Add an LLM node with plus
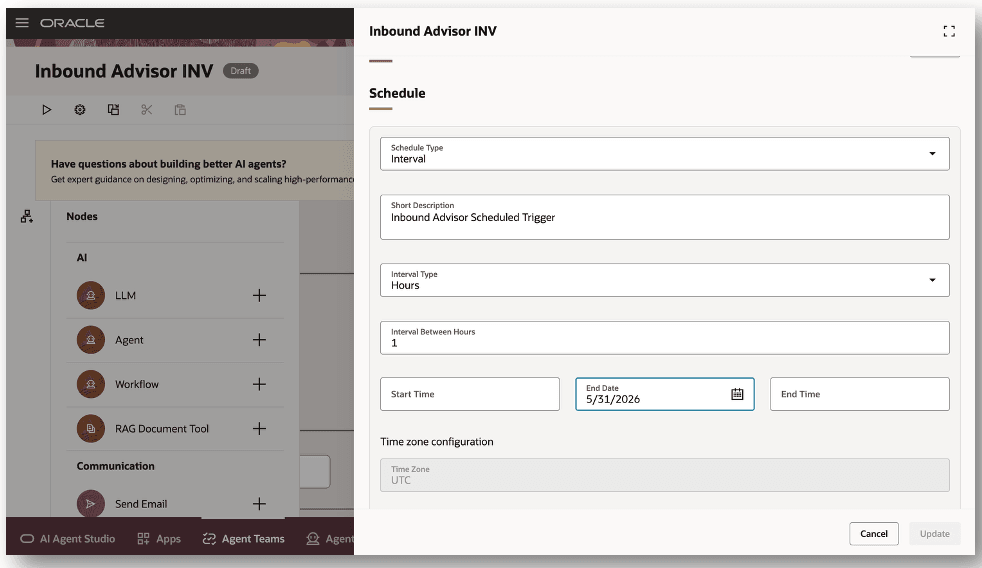The image size is (982, 568). coord(259,295)
